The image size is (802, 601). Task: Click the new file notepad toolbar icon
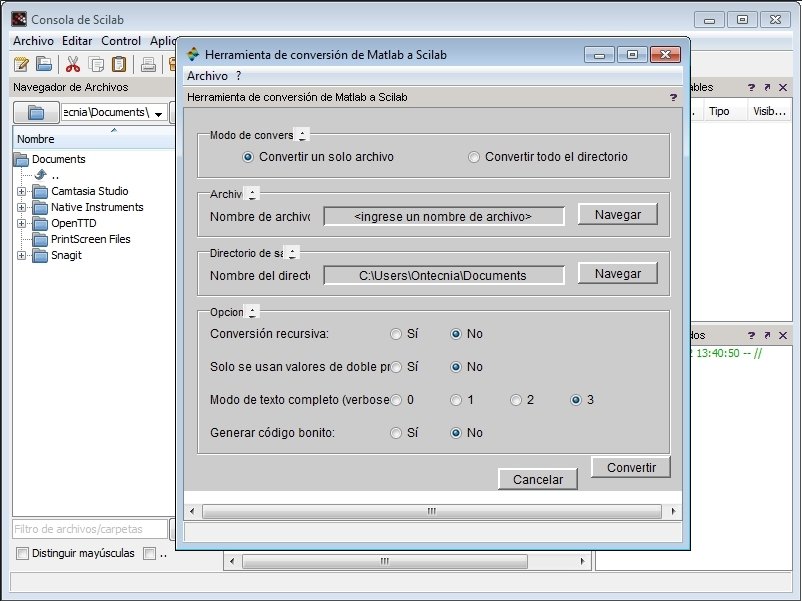tap(21, 64)
